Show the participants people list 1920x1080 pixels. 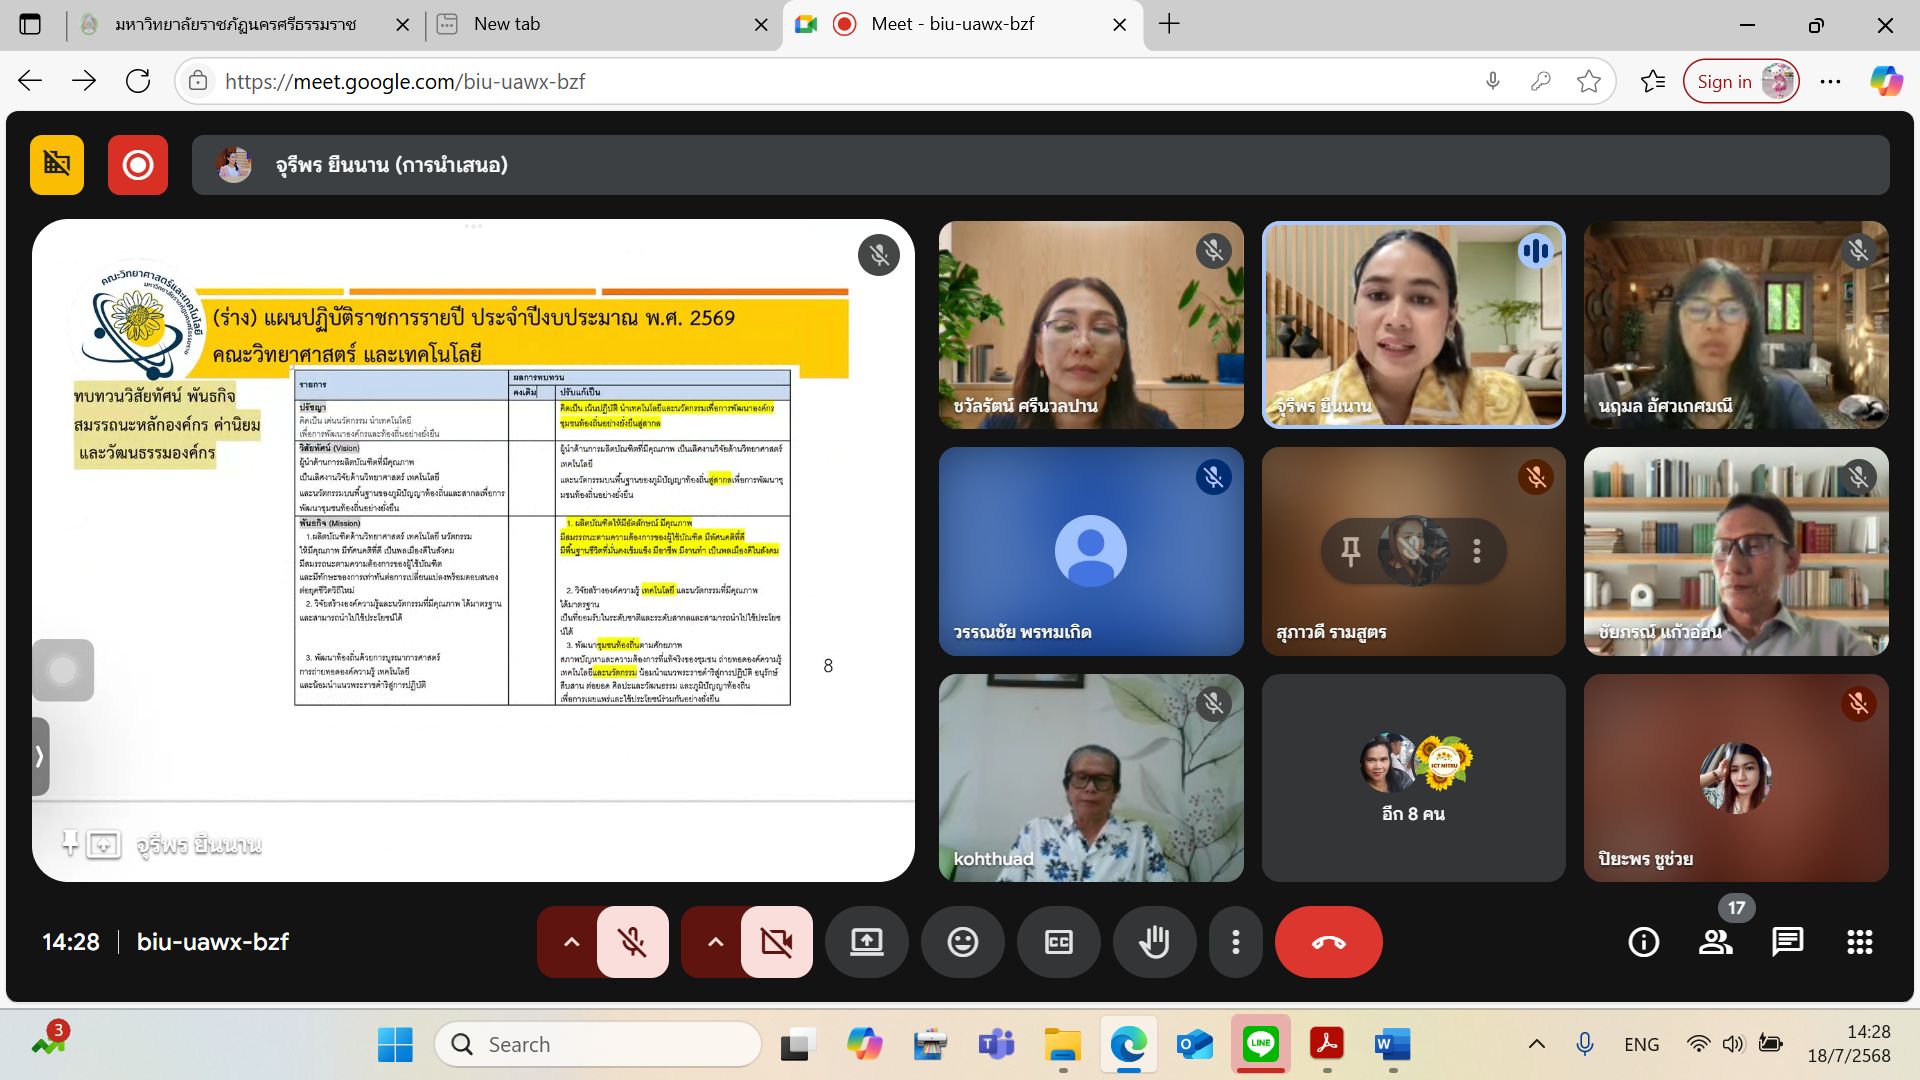point(1715,942)
